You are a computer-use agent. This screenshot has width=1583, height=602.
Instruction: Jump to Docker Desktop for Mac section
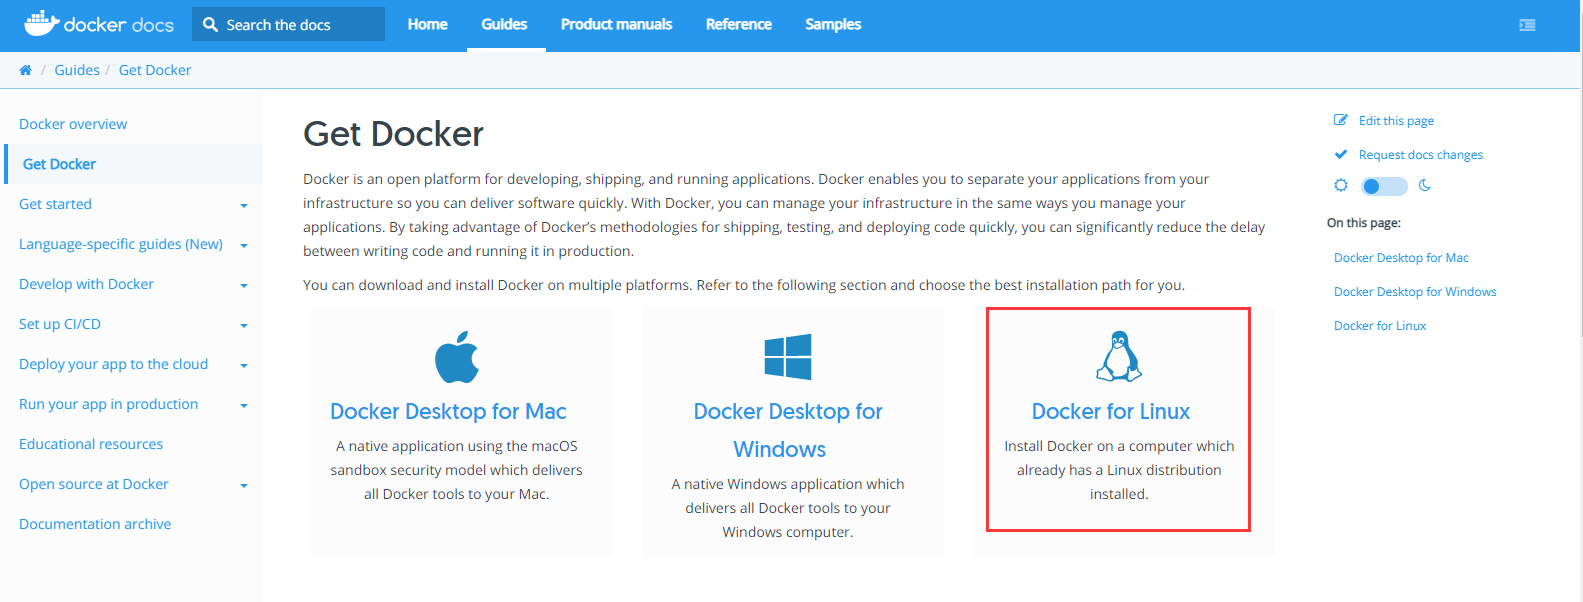[1401, 258]
